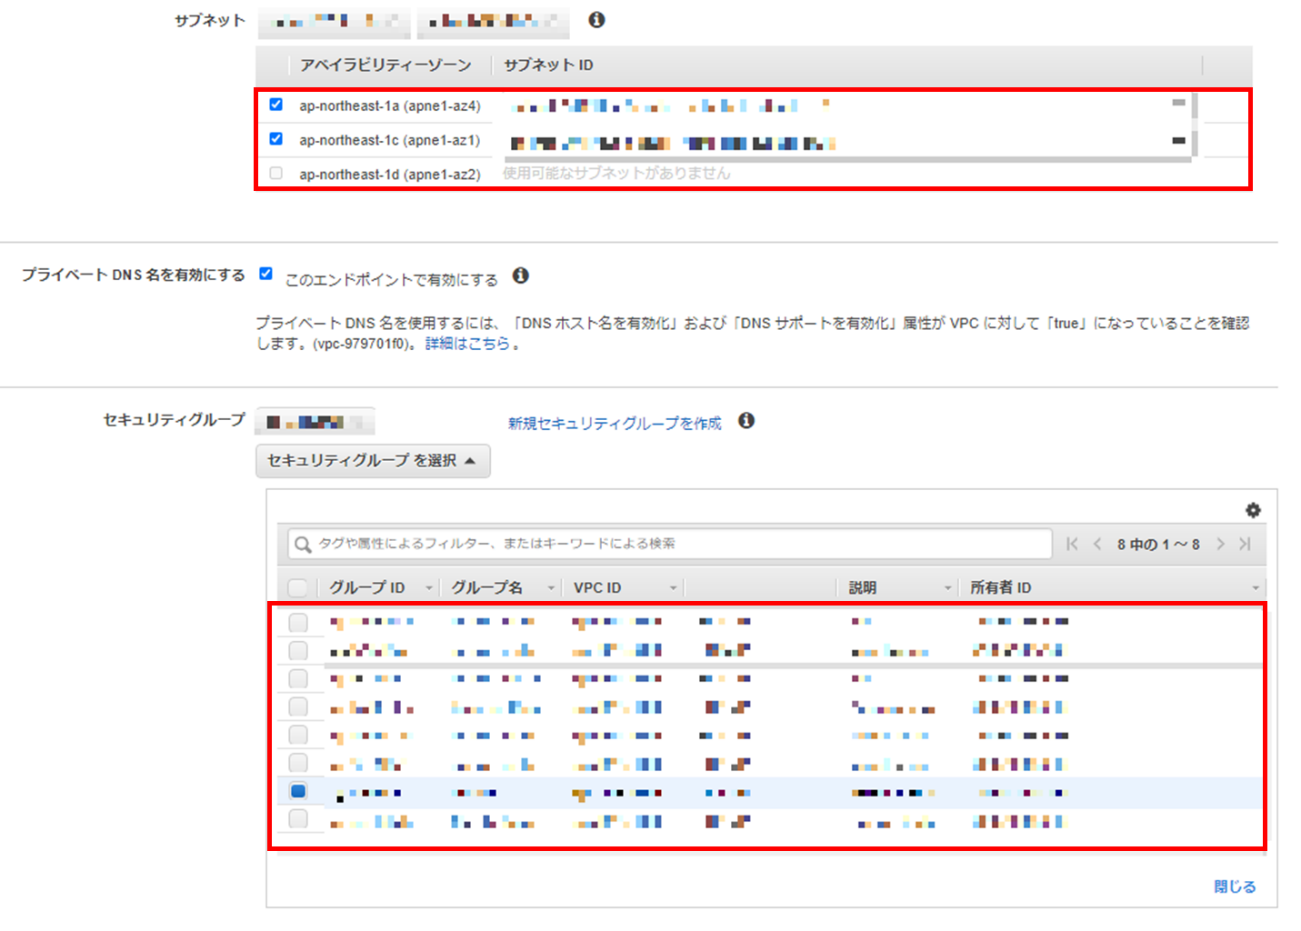Go to next page of security groups

[x=1220, y=544]
